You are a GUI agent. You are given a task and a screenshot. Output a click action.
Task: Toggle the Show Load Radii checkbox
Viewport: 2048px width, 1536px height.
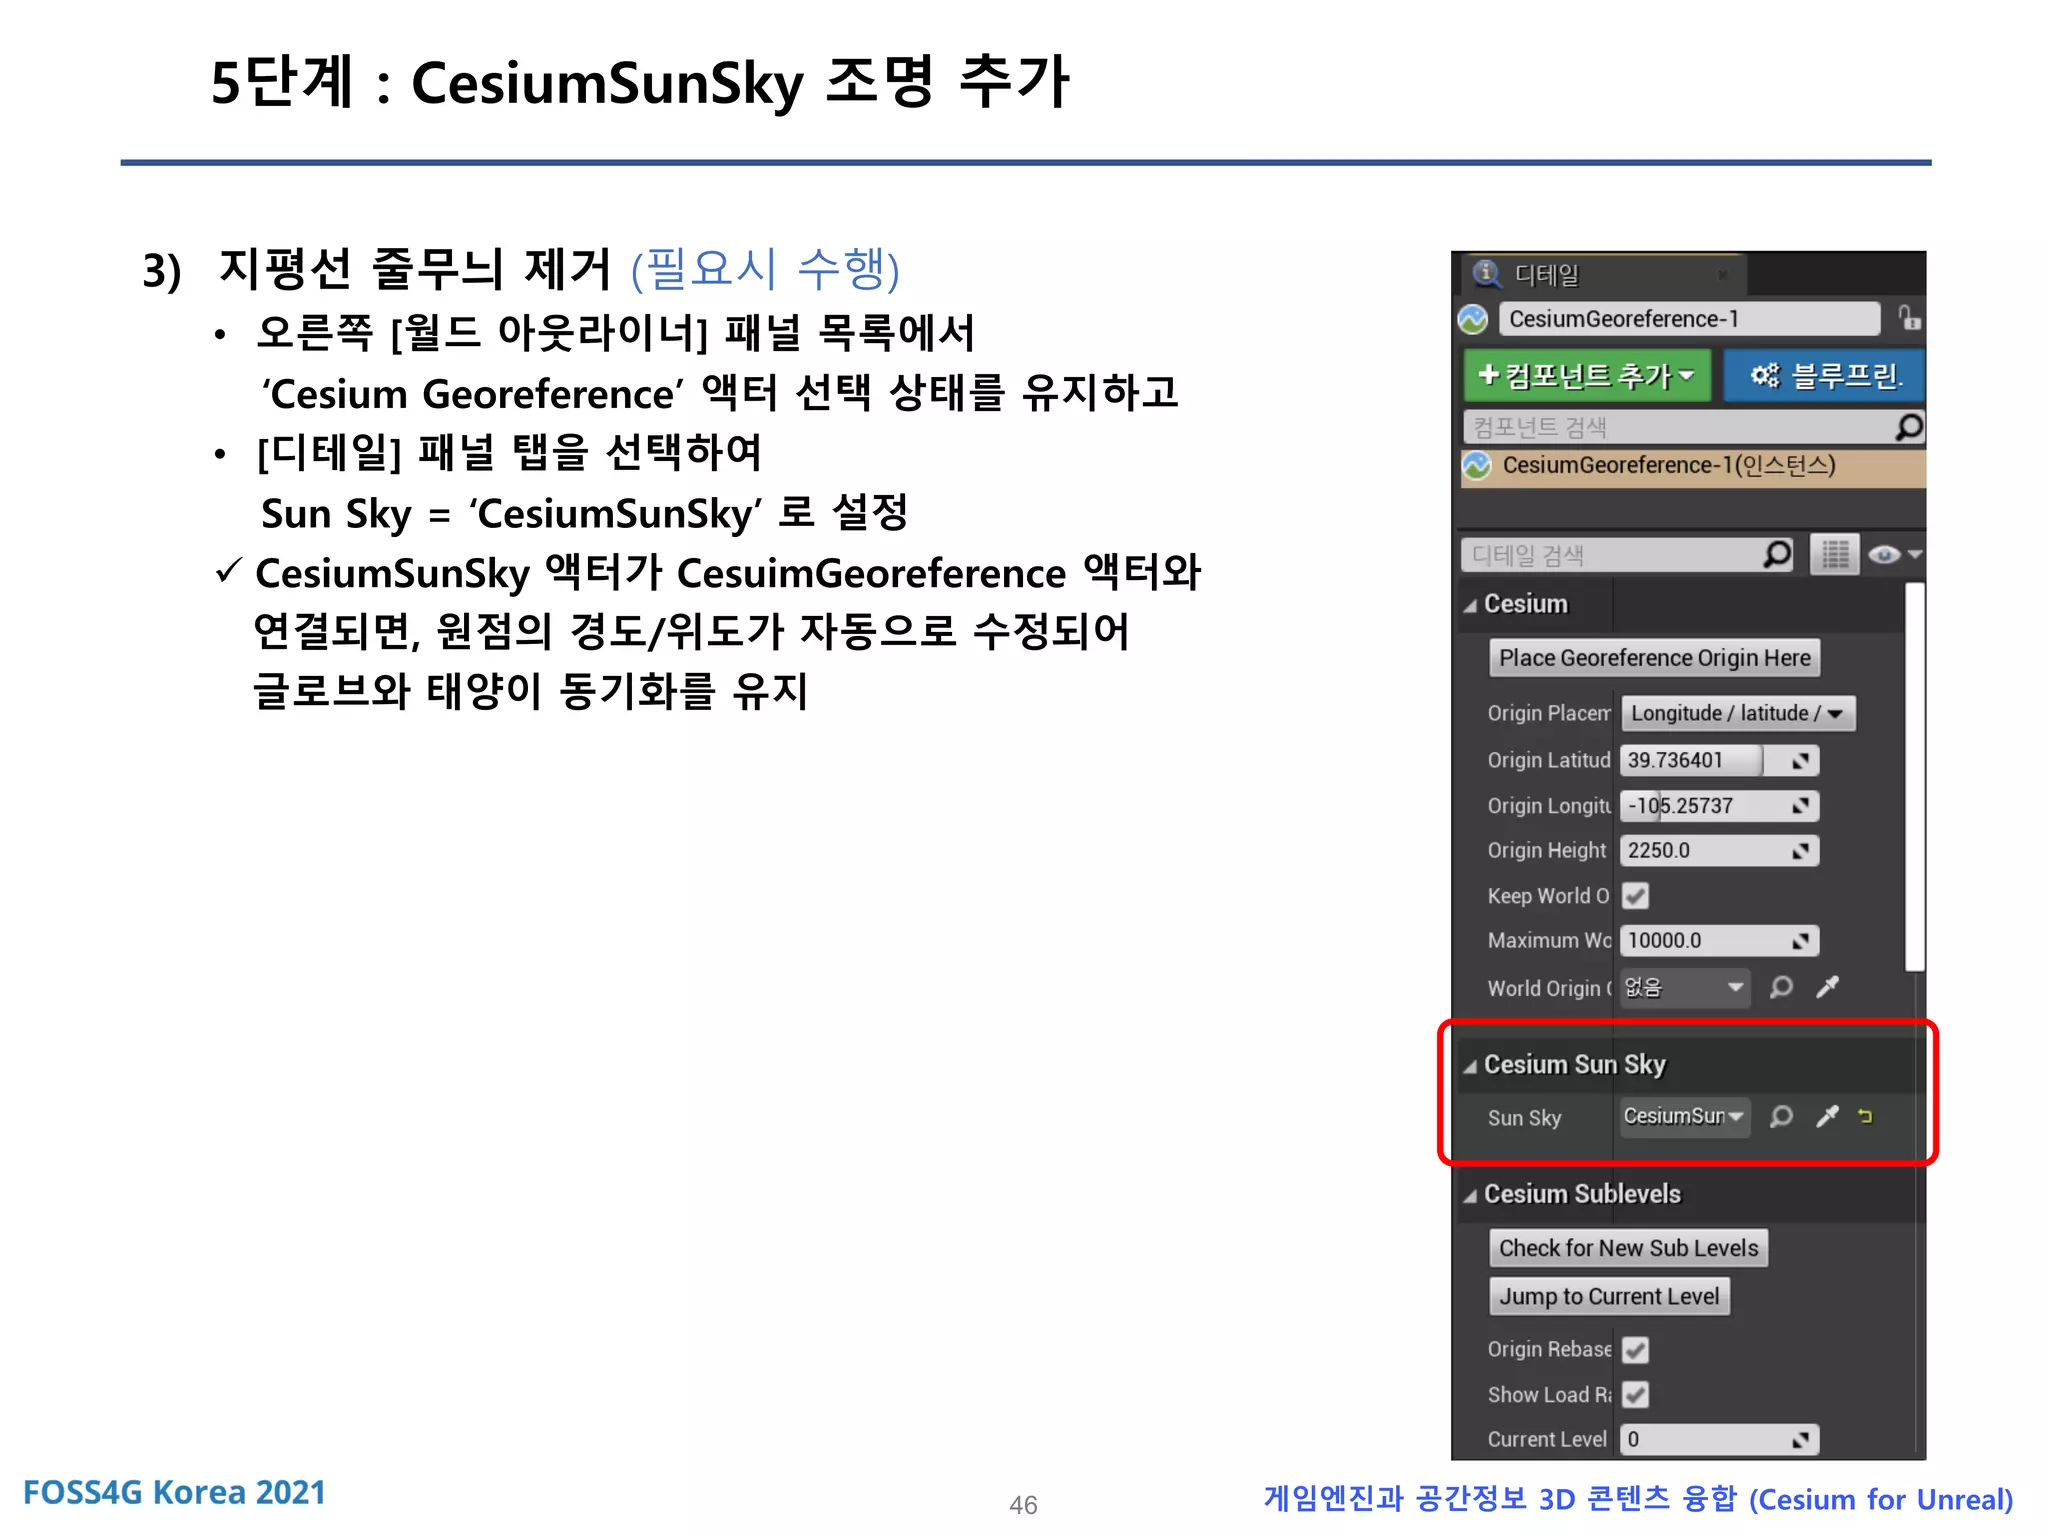pyautogui.click(x=1636, y=1394)
